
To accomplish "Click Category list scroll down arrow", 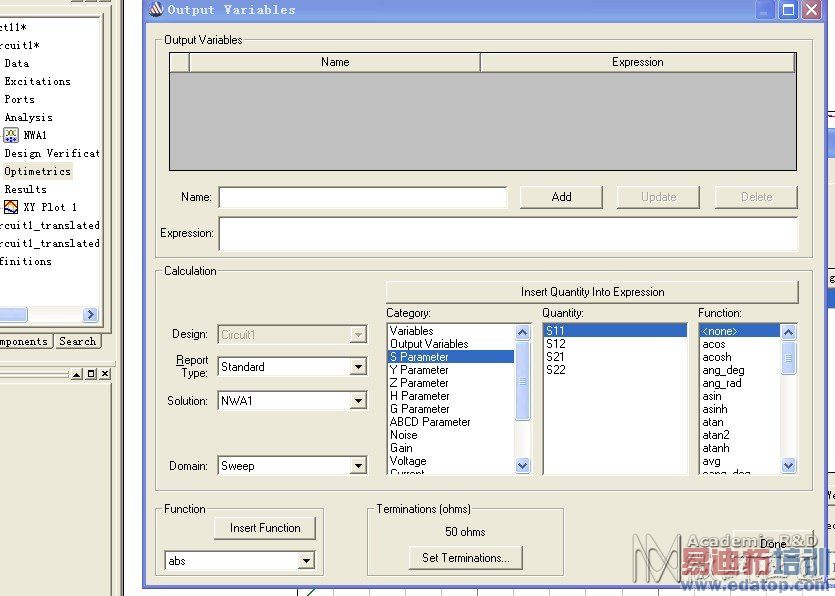I will click(x=522, y=466).
